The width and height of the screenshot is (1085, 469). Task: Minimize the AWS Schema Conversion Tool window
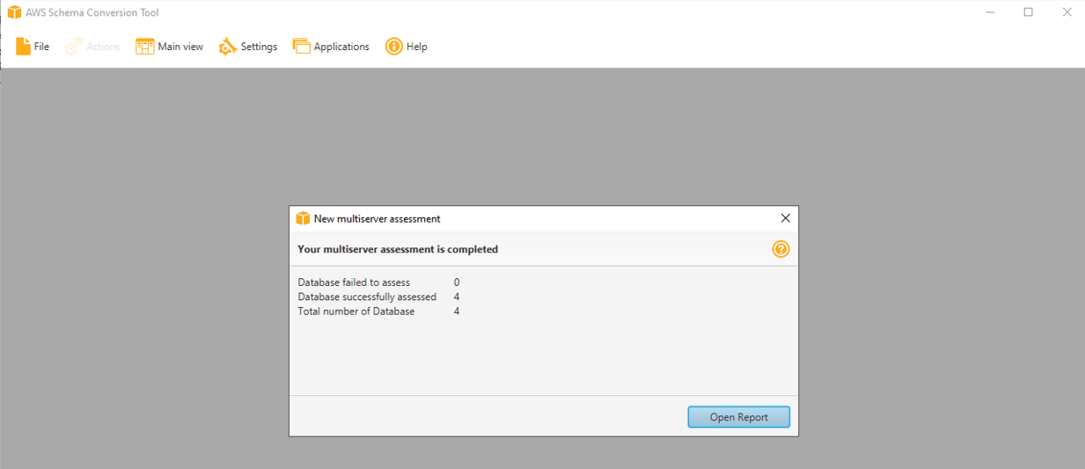991,12
